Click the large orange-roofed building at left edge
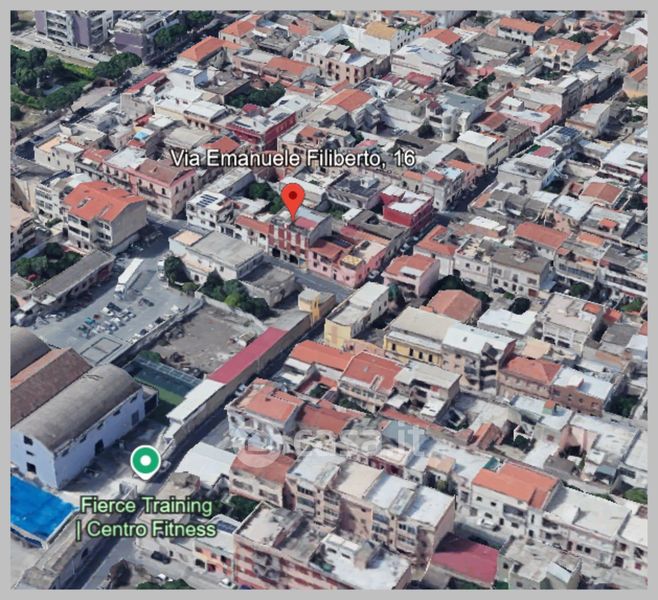 coord(100,212)
